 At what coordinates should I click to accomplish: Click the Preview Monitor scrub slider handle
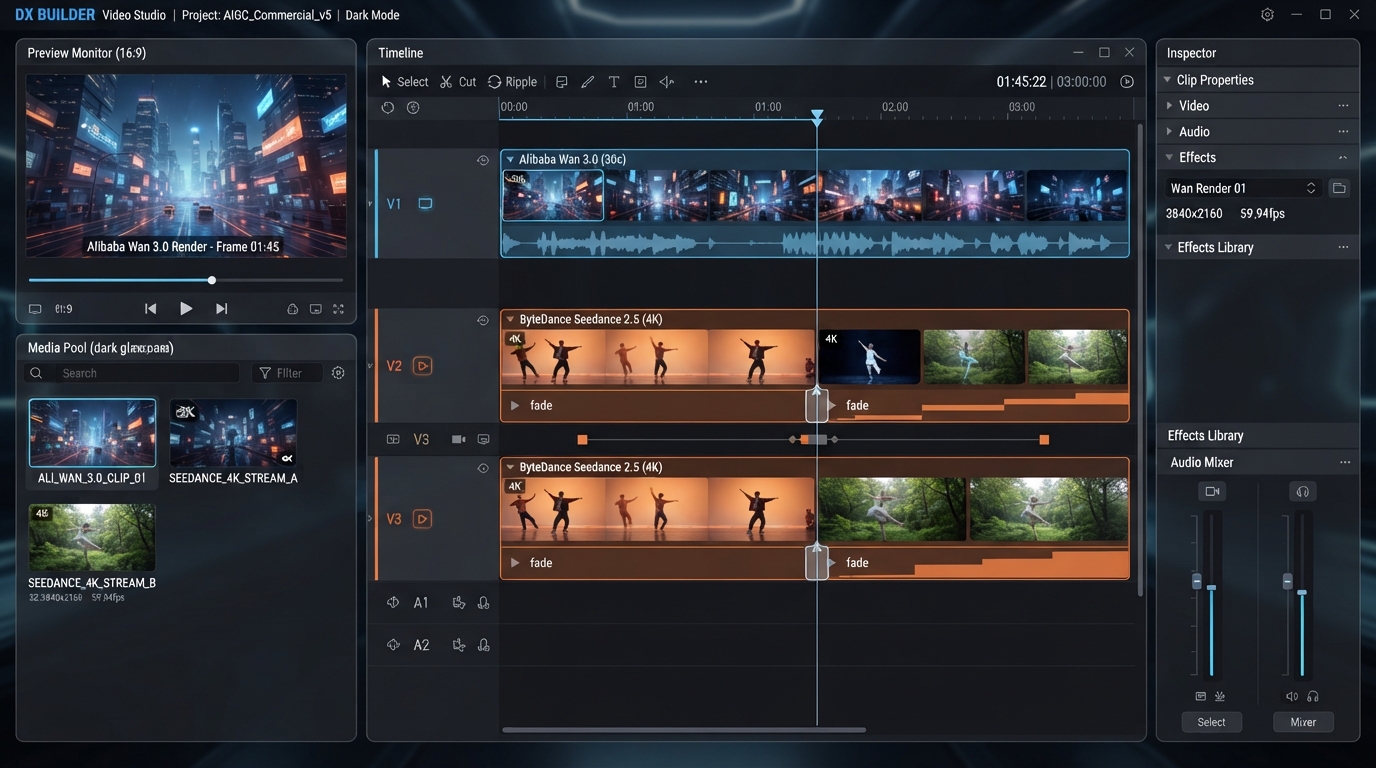(212, 280)
